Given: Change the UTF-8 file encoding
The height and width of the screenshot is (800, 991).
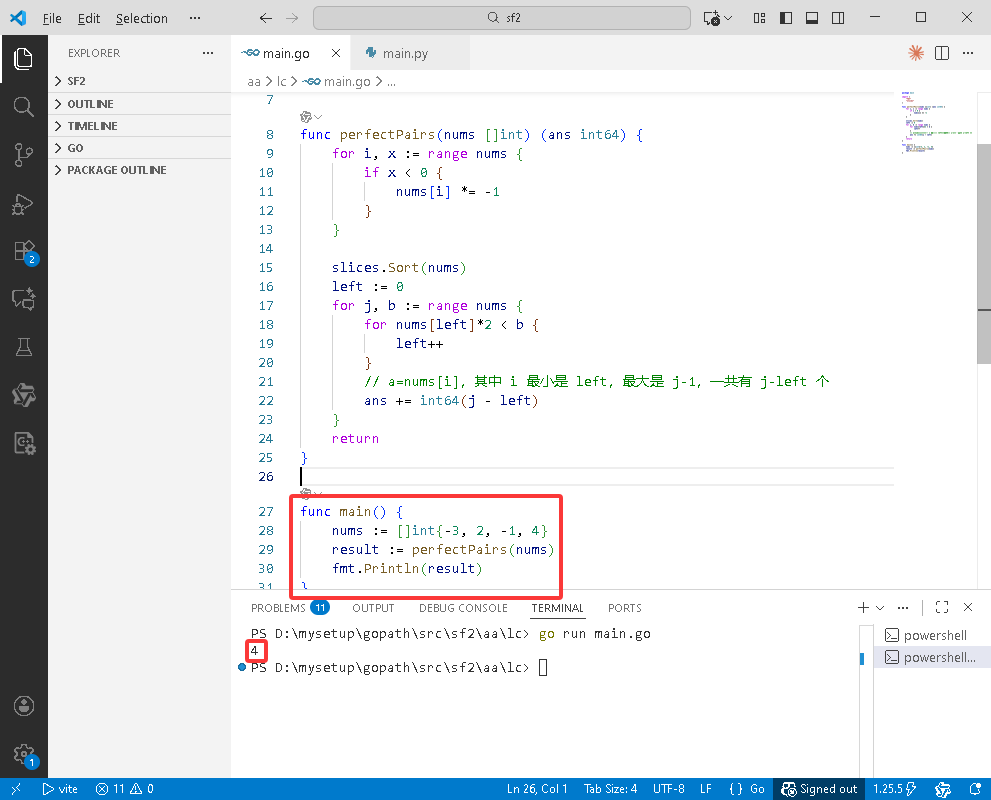Looking at the screenshot, I should [x=669, y=789].
